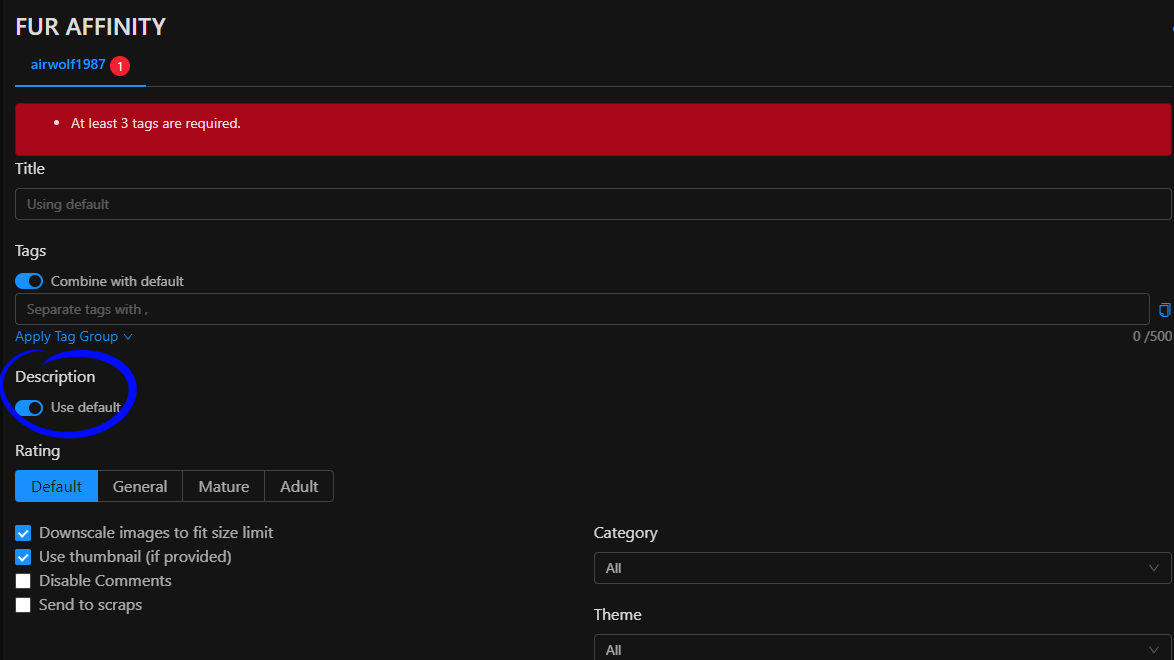Expand the Apply Tag Group dropdown
This screenshot has height=660, width=1174.
(73, 337)
